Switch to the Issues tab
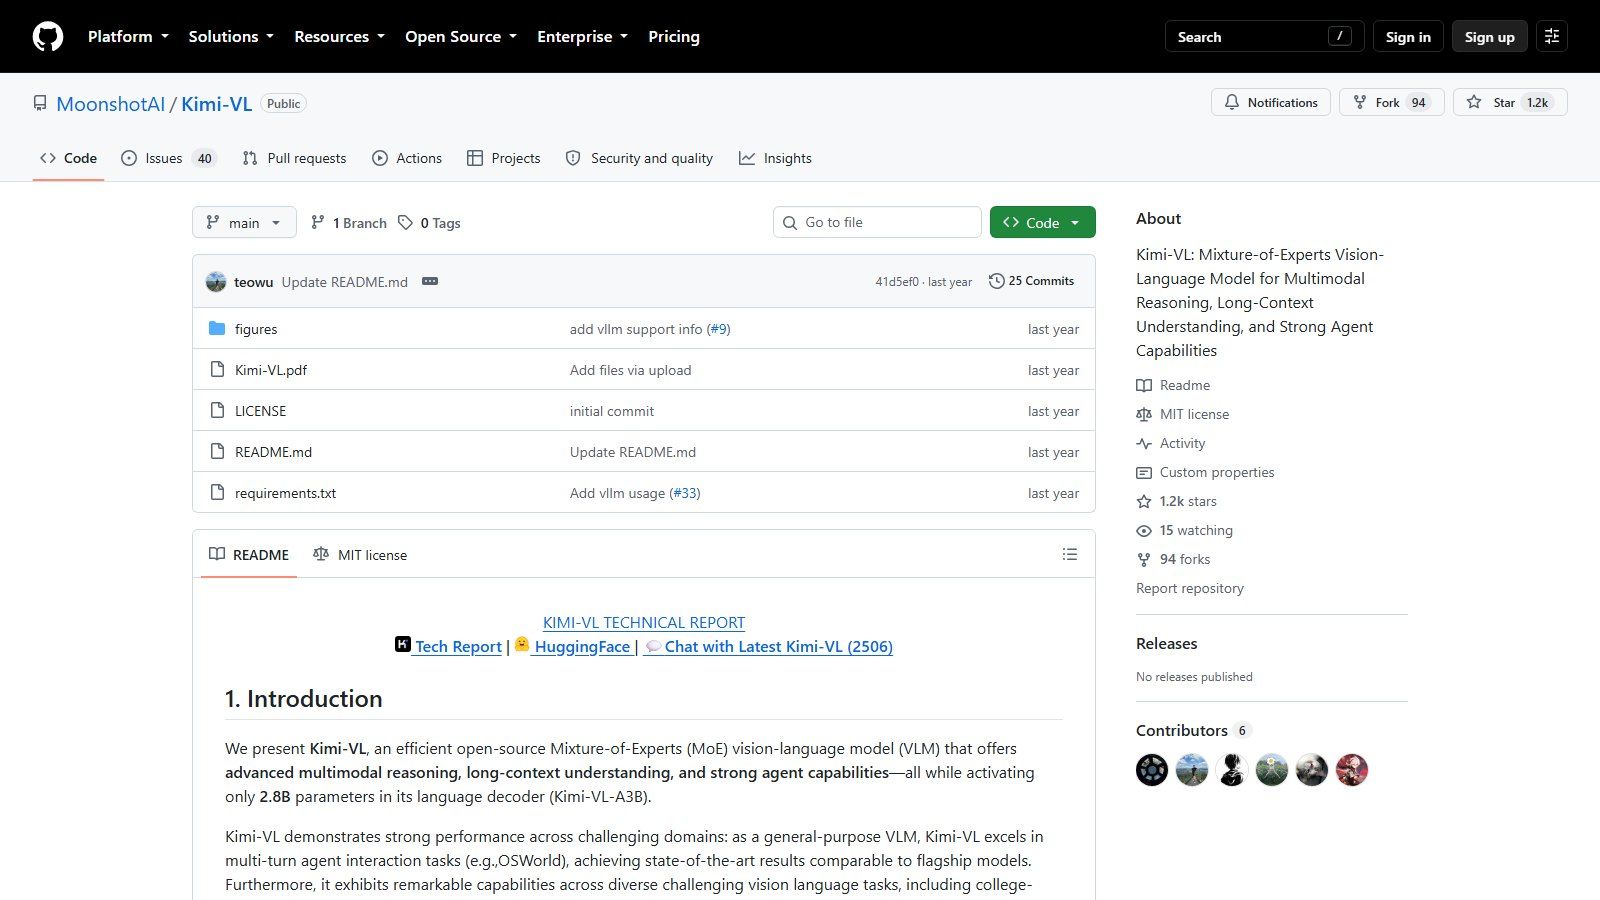Image resolution: width=1600 pixels, height=900 pixels. click(x=168, y=158)
